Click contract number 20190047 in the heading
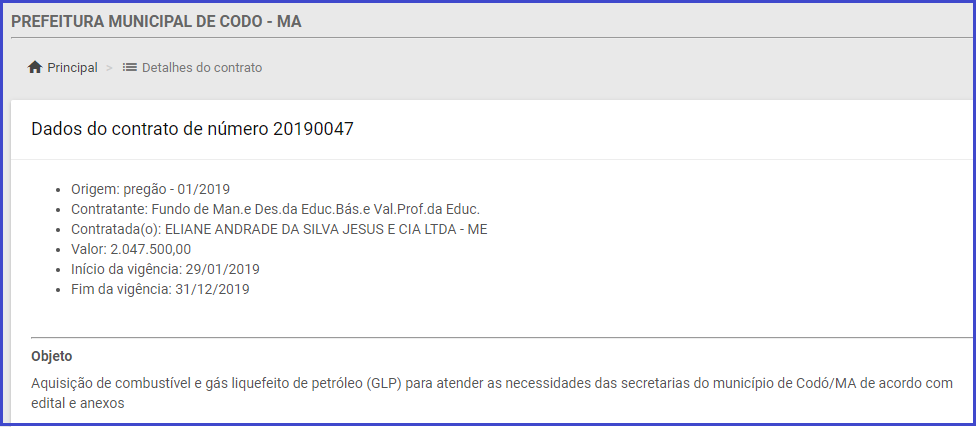 [x=313, y=129]
